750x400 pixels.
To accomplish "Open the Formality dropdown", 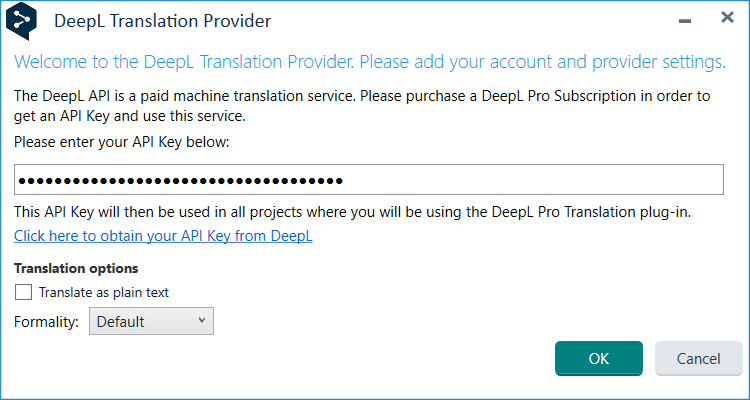I will (151, 321).
